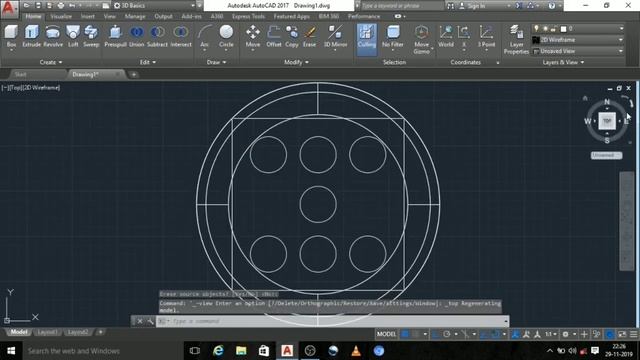
Task: Open Layer Properties manager
Action: (516, 39)
